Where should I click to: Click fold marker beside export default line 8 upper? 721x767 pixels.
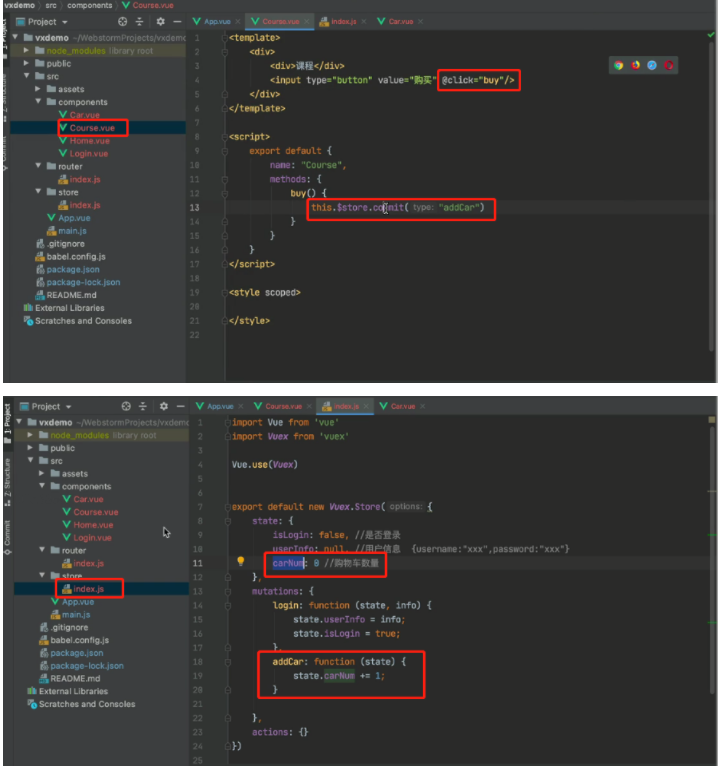click(225, 151)
